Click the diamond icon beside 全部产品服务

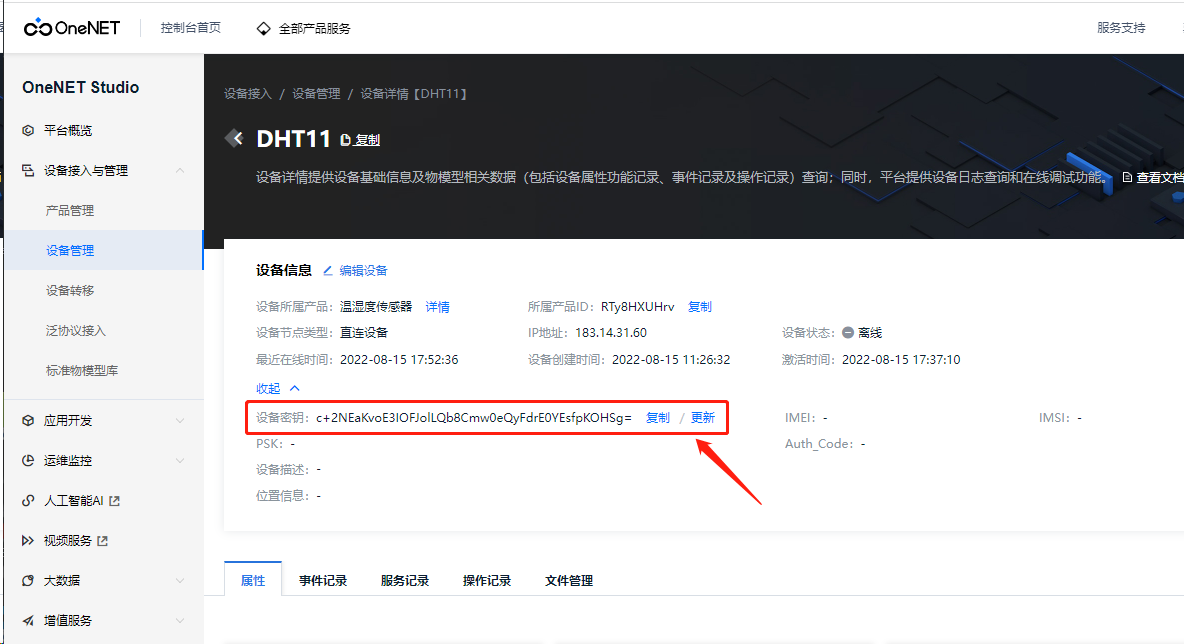click(x=263, y=29)
